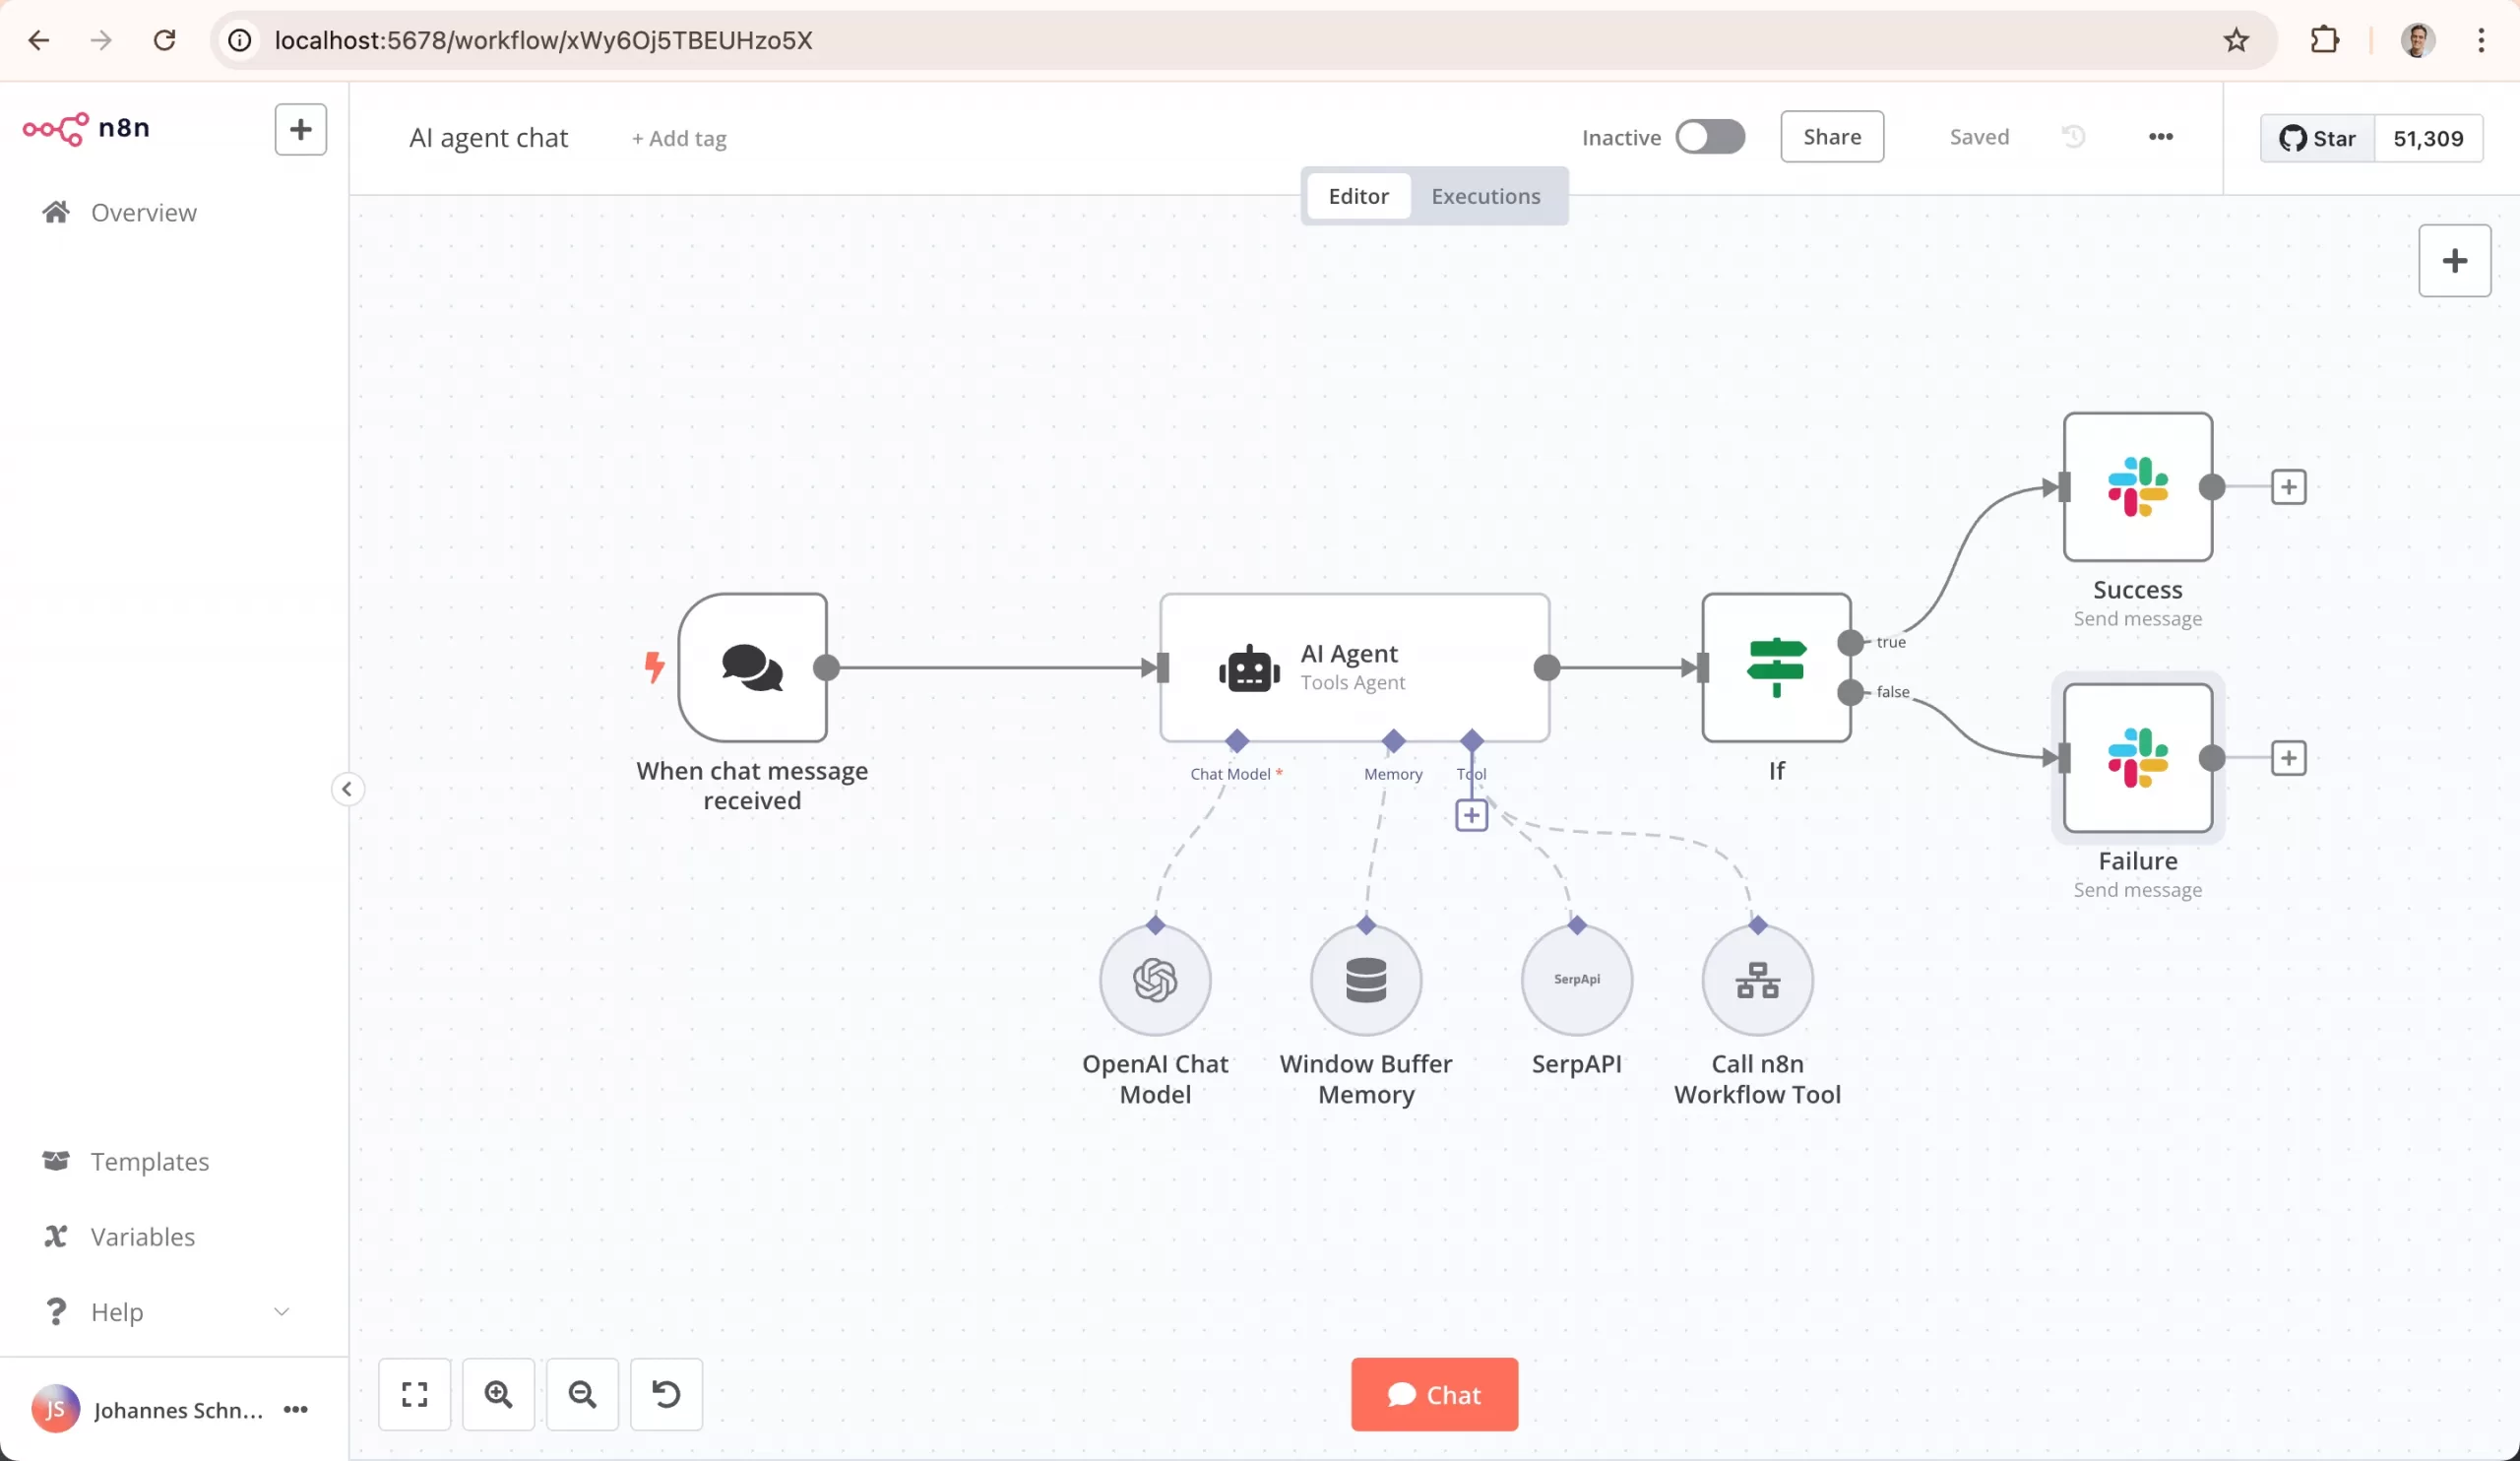Switch to the Executions tab
This screenshot has width=2520, height=1461.
(1486, 196)
